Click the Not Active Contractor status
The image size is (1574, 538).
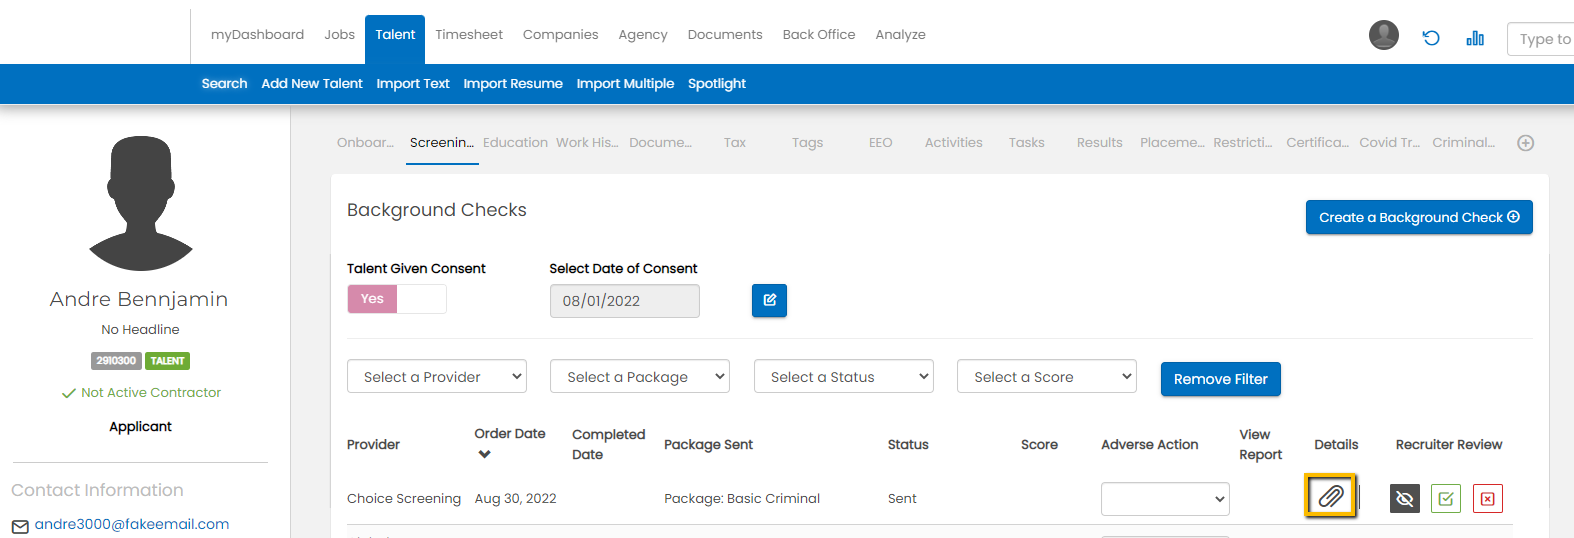[x=141, y=393]
